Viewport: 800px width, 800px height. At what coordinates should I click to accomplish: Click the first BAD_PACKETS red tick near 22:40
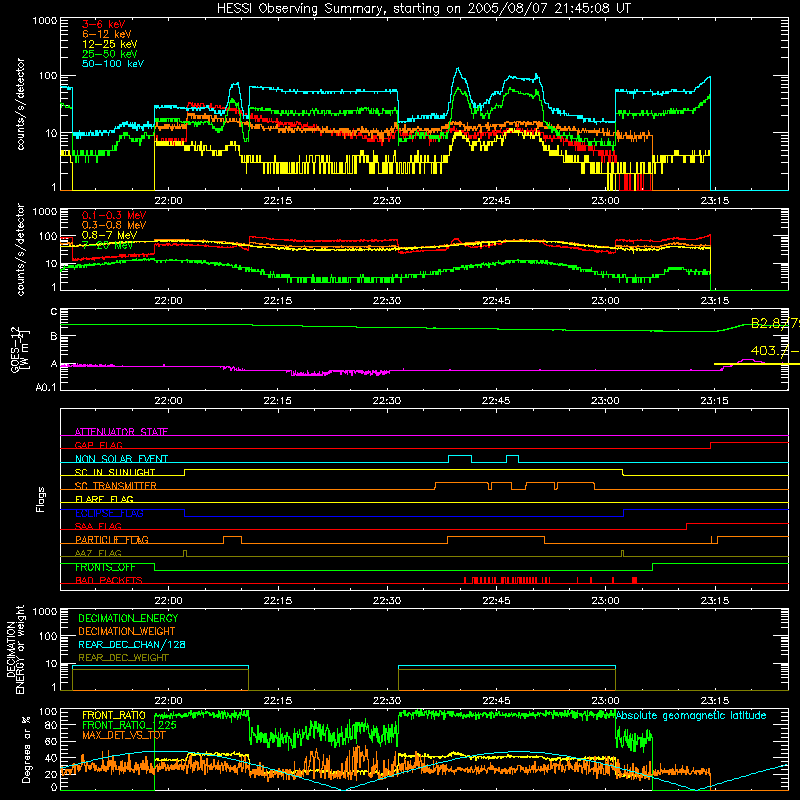point(465,580)
